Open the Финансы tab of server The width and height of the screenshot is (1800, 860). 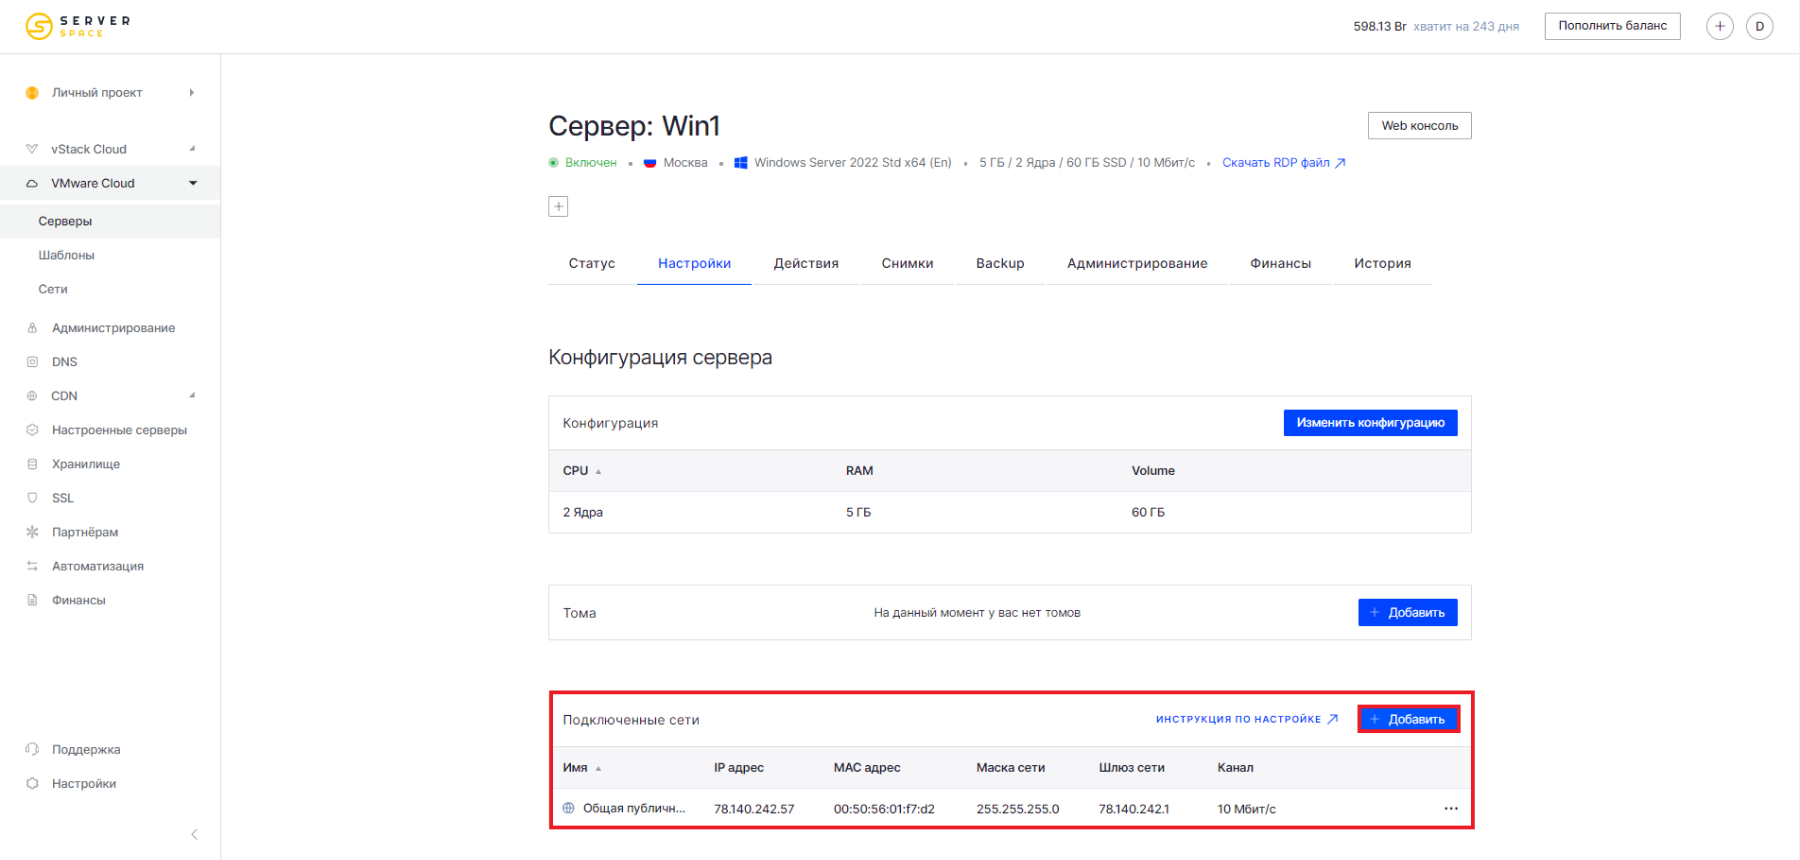[1280, 264]
